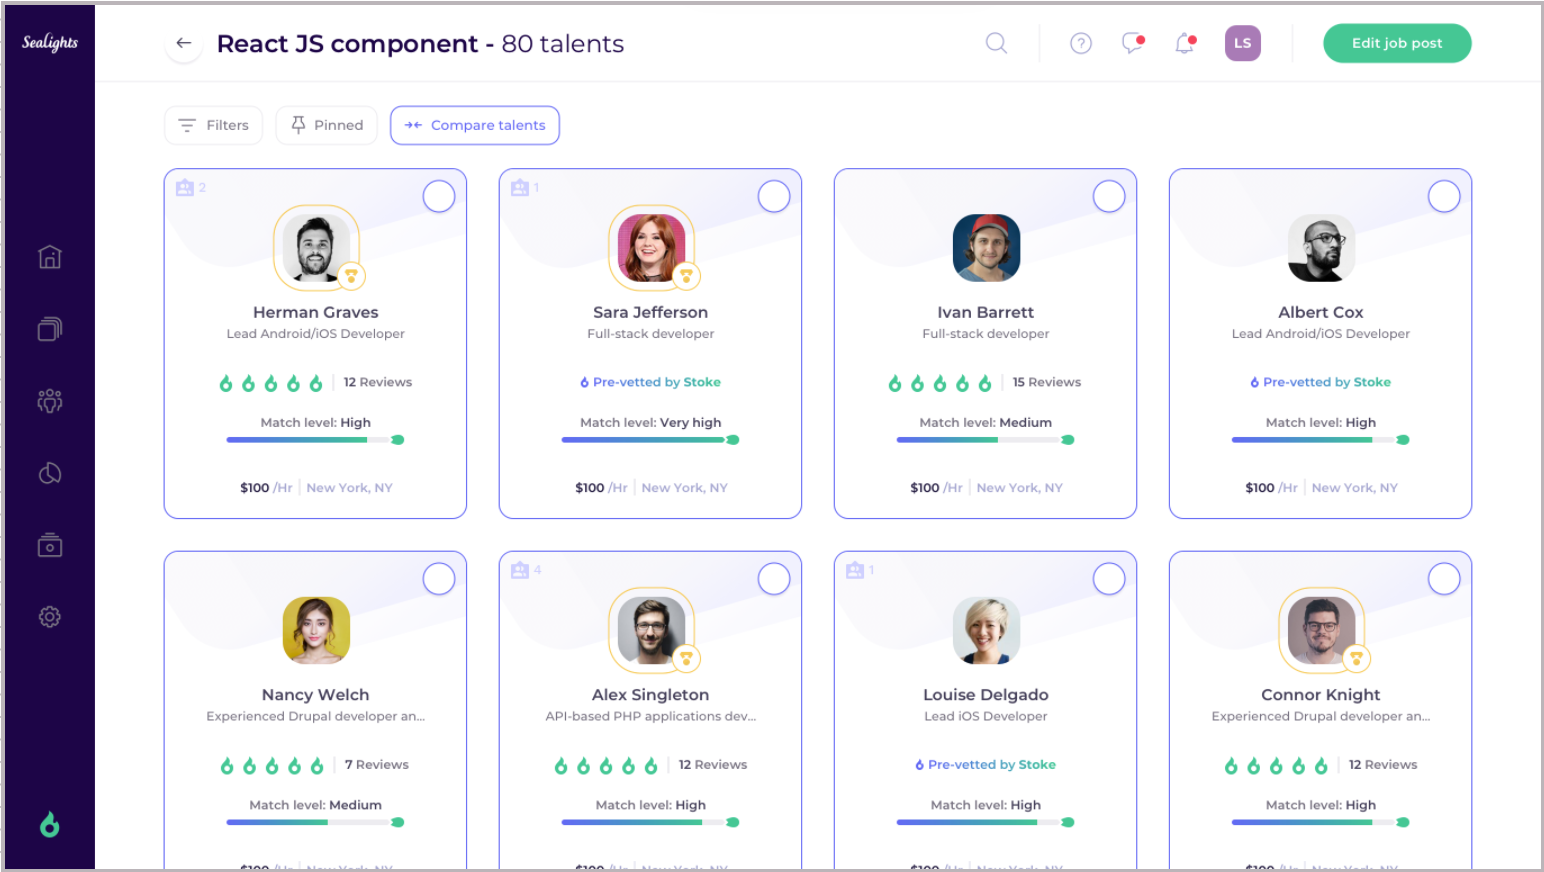Click Herman Graves's flame rating icons
1544x872 pixels.
tap(271, 383)
